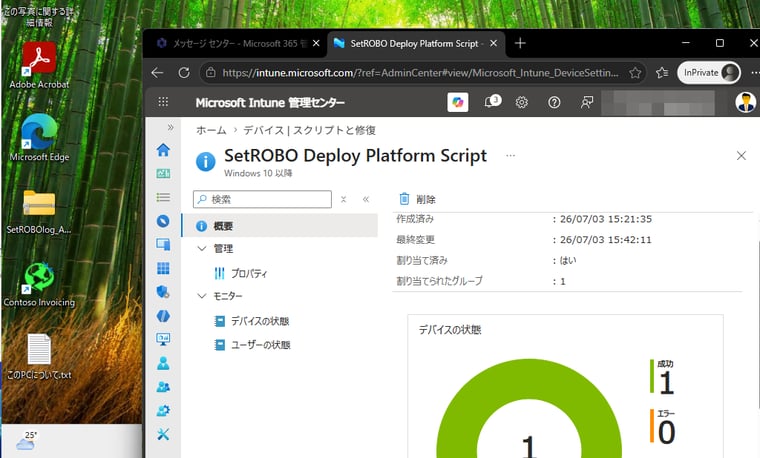760x458 pixels.
Task: Open the InPrivate profile button
Action: click(x=709, y=73)
